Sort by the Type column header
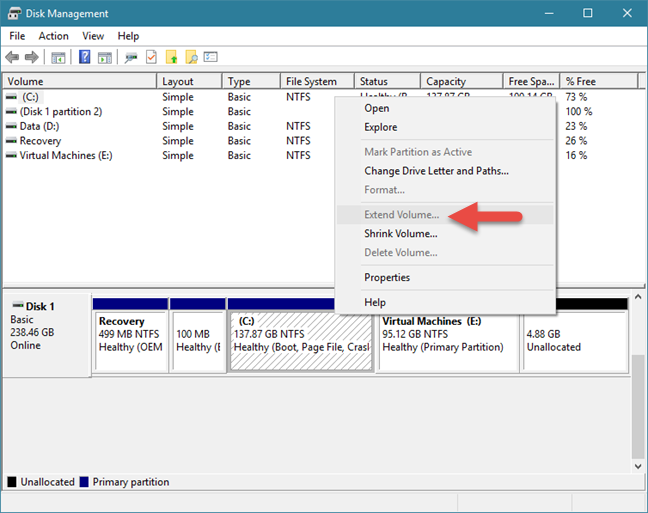 pyautogui.click(x=251, y=81)
